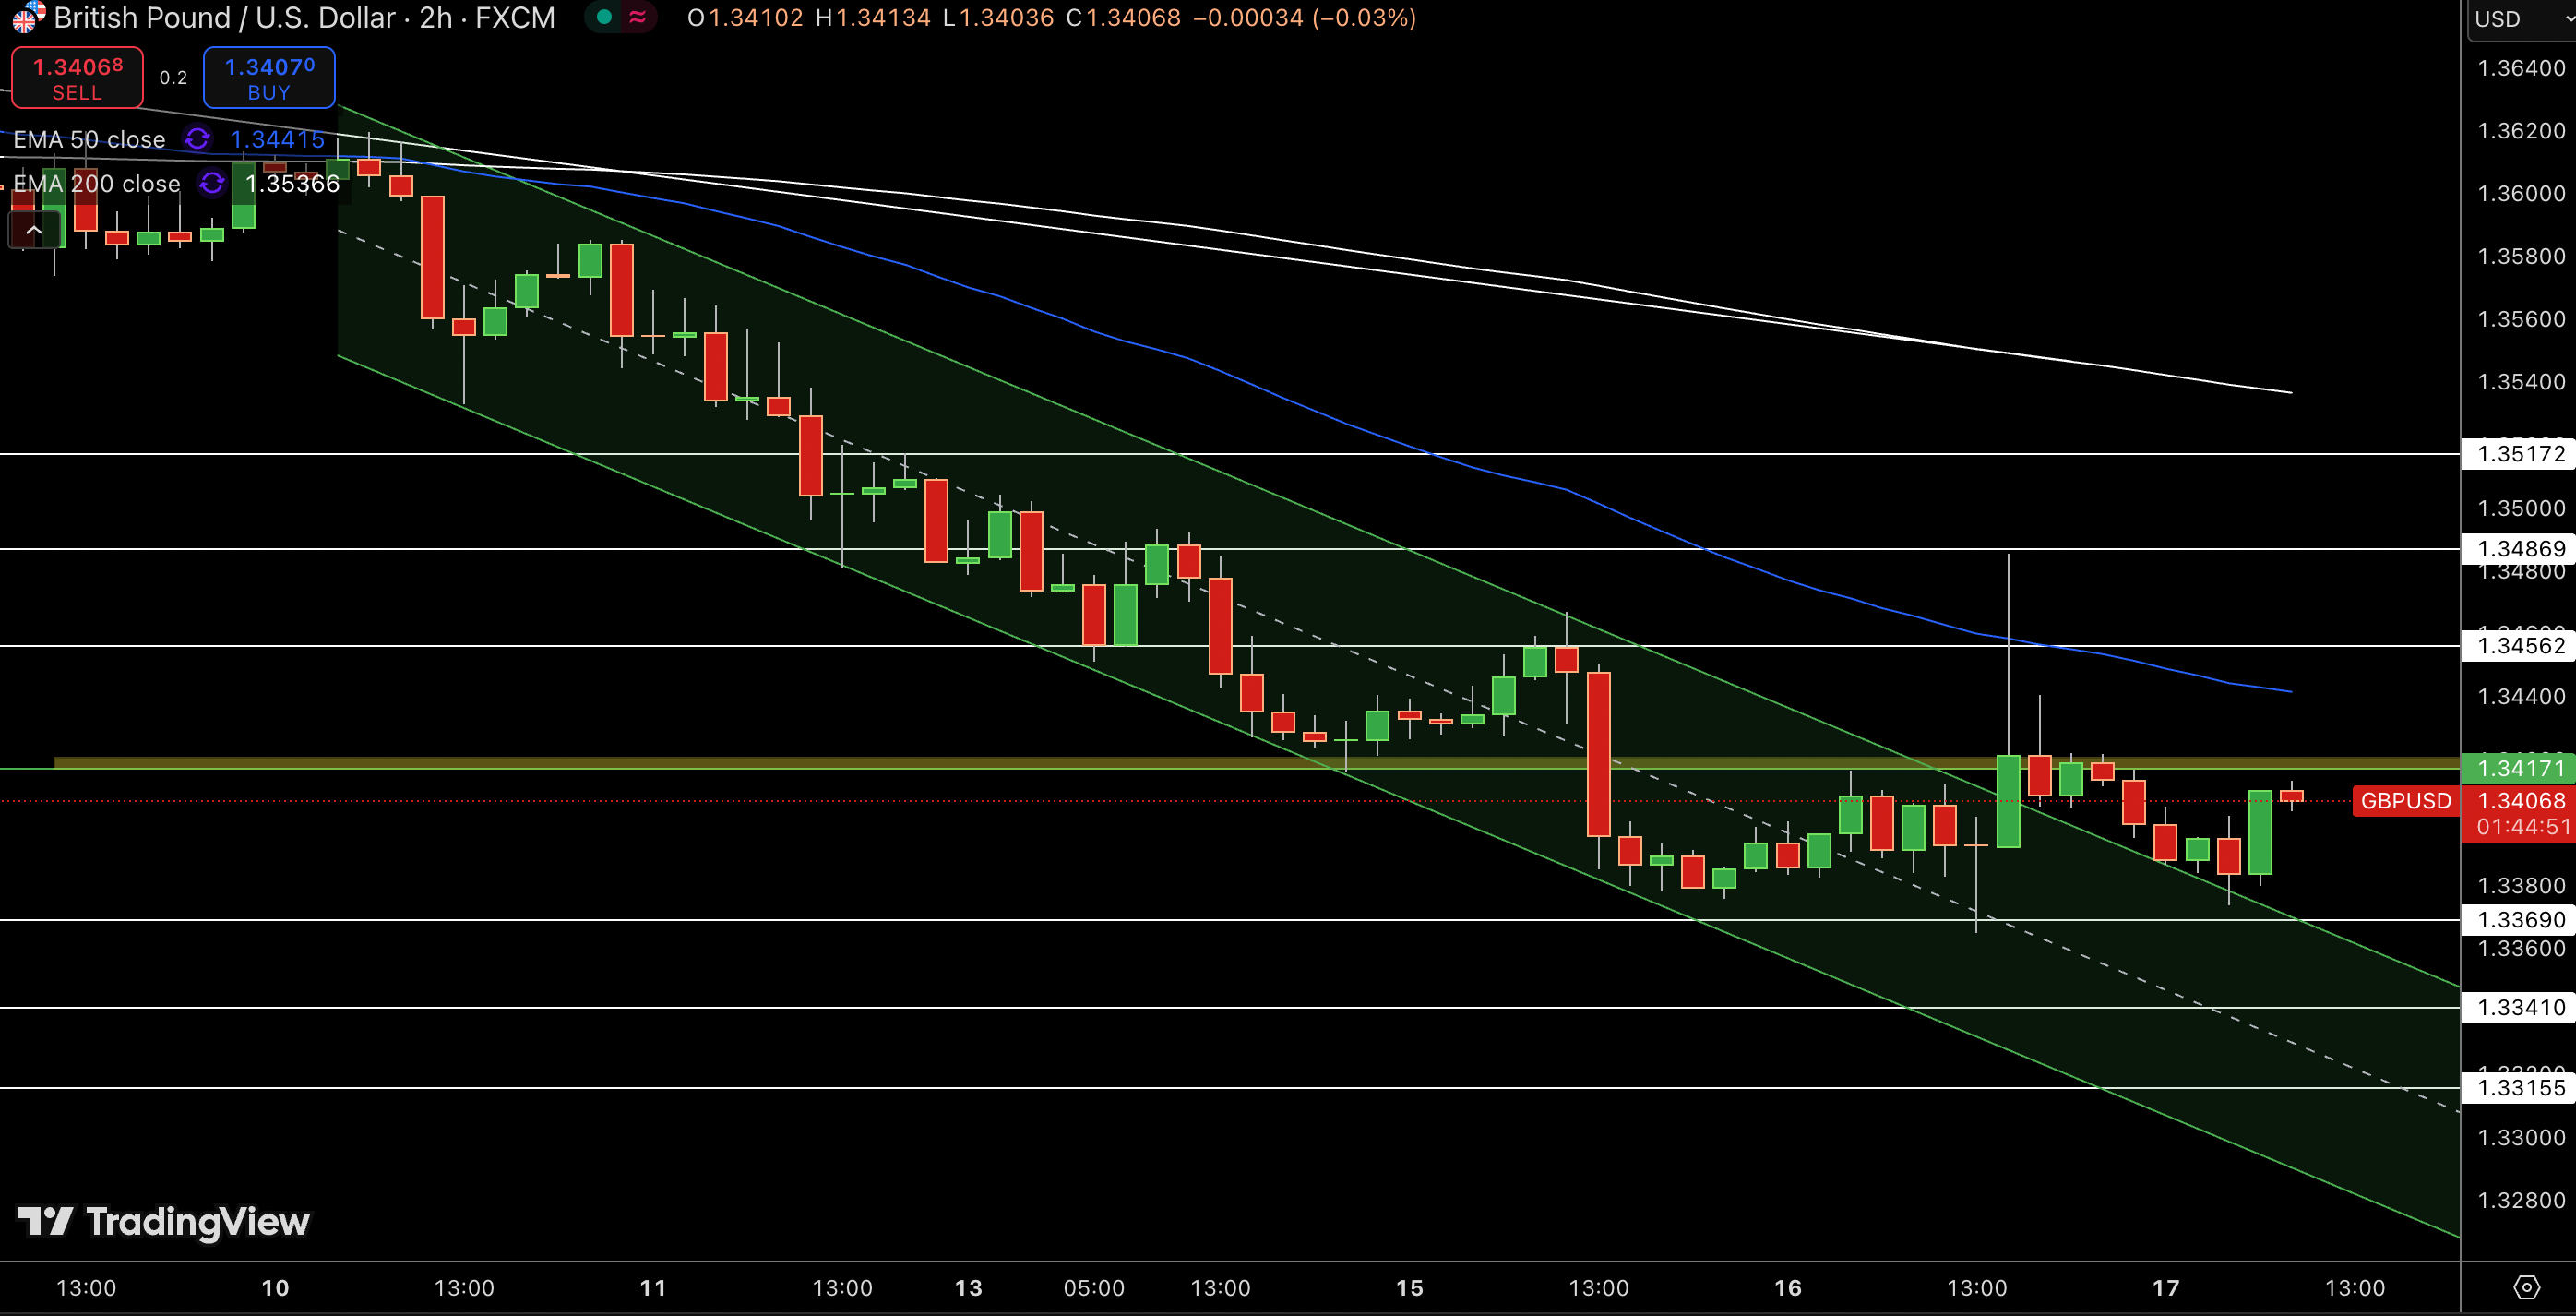2576x1316 pixels.
Task: Click the 1.35400 price scale label
Action: pos(2521,382)
